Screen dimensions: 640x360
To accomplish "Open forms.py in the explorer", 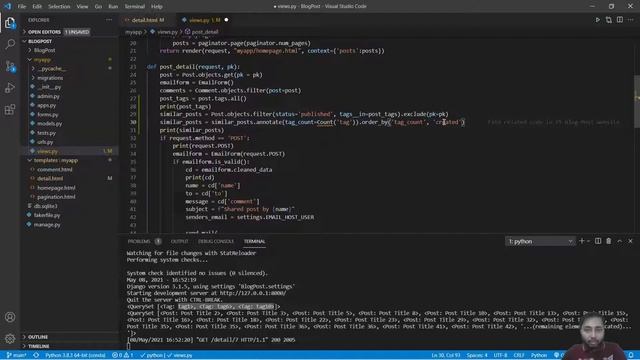I will click(69, 115).
